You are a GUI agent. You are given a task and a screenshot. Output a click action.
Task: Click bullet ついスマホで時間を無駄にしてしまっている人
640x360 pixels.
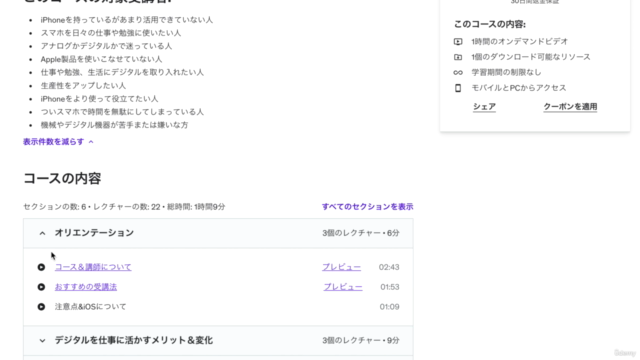tap(122, 112)
